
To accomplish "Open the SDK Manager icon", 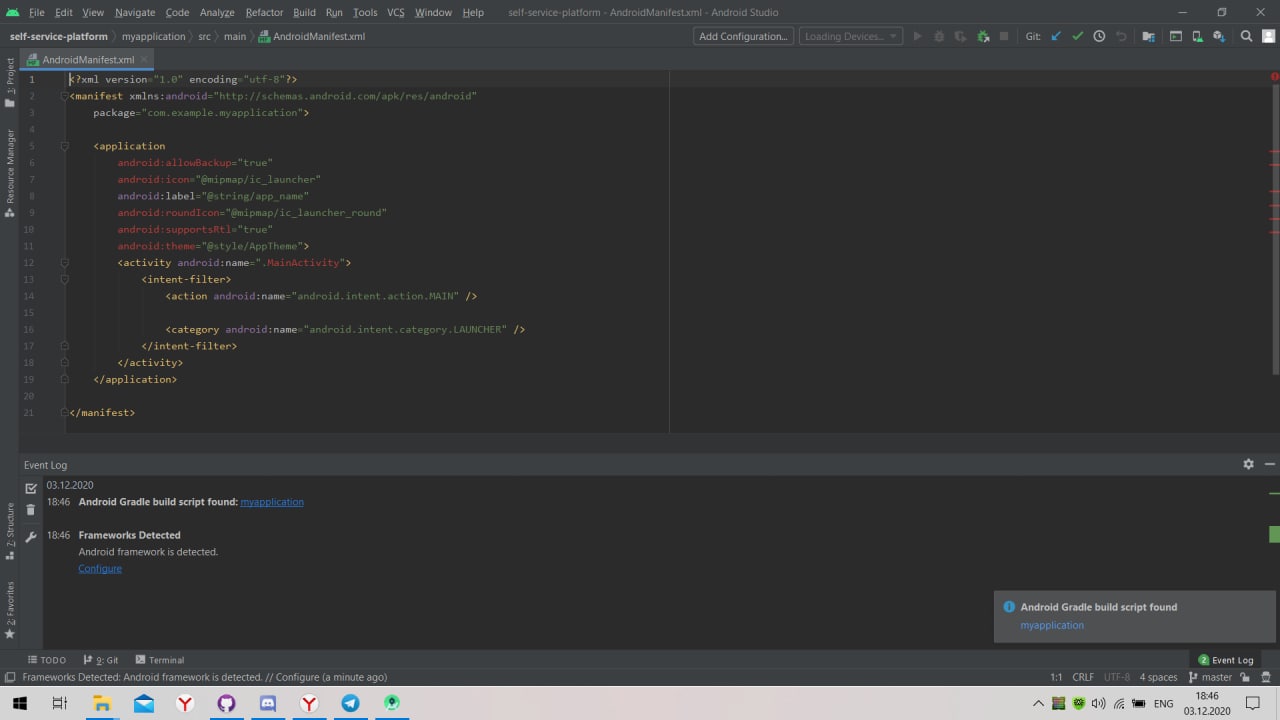I will coord(1219,36).
